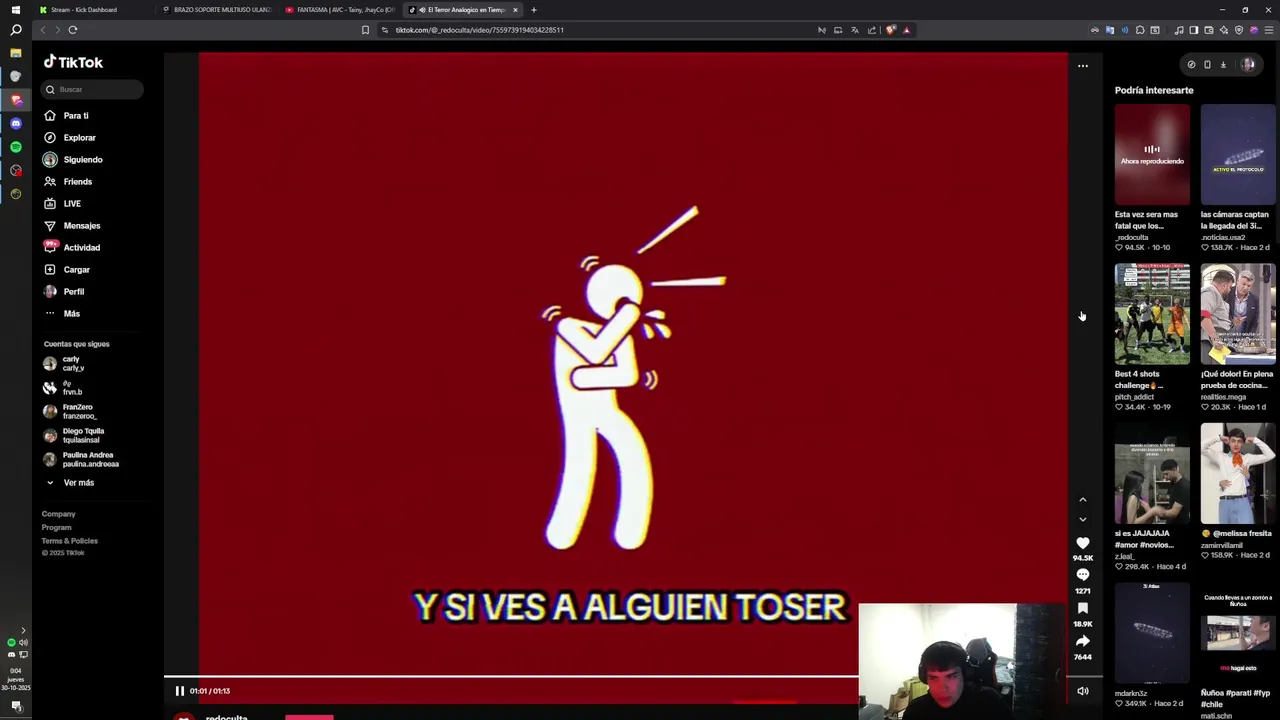Open the Windows Start menu
Screen dimensions: 1280x720
[15, 10]
